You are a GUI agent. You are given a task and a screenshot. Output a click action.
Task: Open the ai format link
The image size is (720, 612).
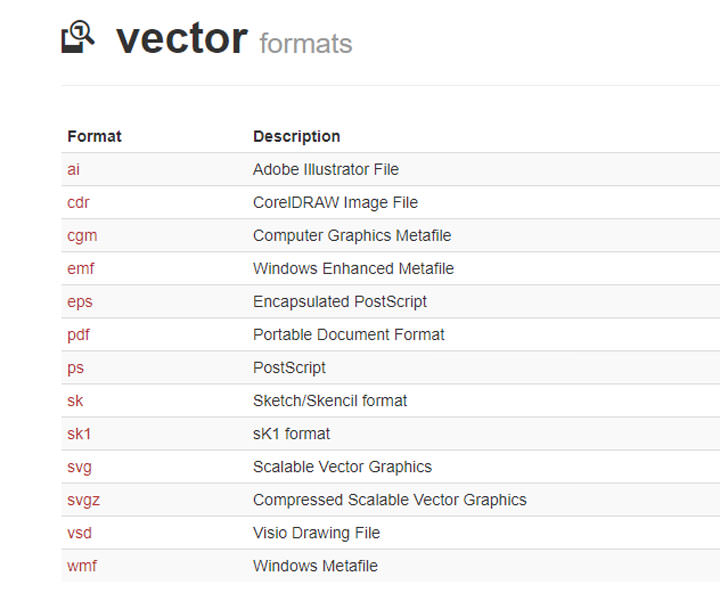[x=74, y=169]
